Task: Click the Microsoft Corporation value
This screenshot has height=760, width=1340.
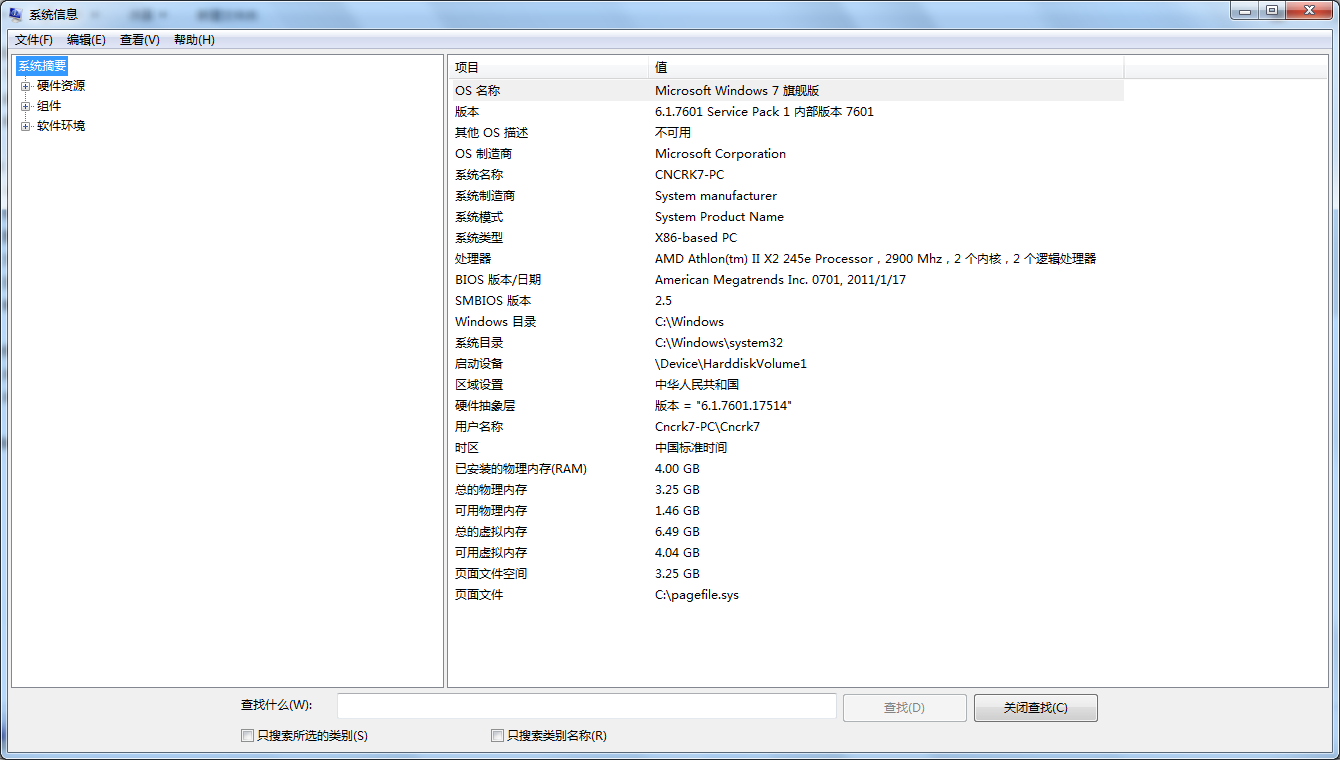Action: pos(720,154)
